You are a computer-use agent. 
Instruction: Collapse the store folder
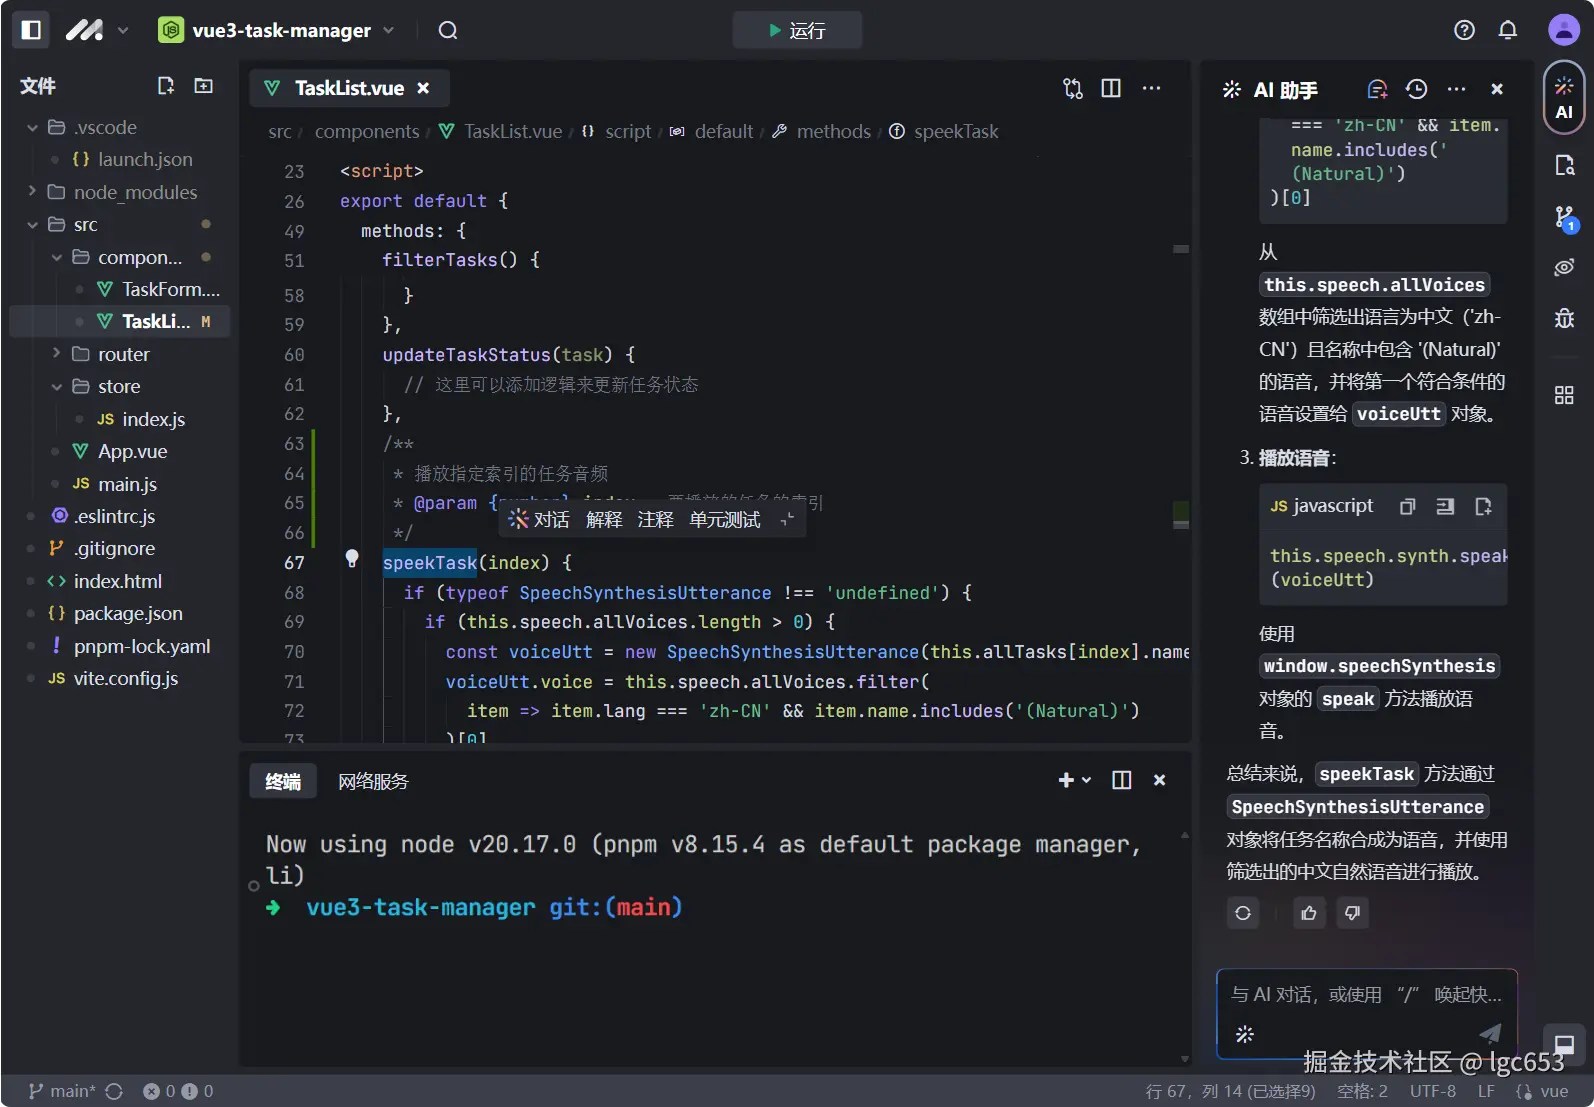pos(118,386)
